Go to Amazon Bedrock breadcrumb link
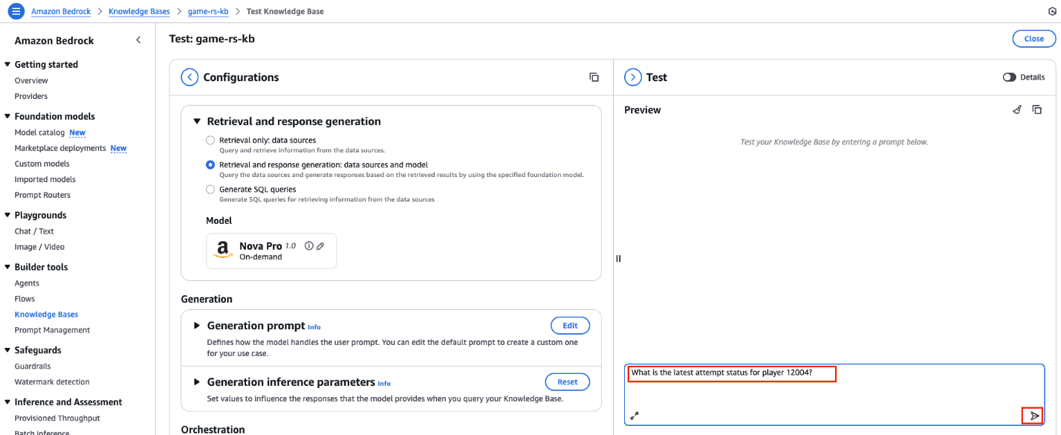The image size is (1061, 435). 61,12
